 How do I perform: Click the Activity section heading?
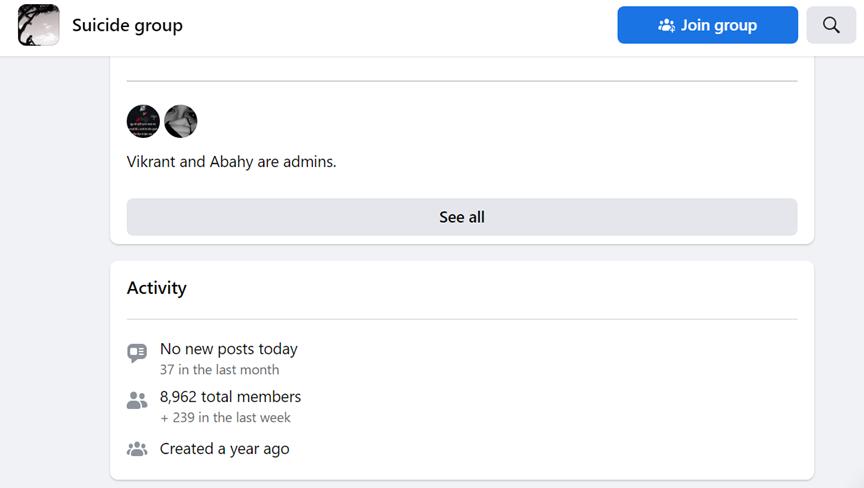156,288
